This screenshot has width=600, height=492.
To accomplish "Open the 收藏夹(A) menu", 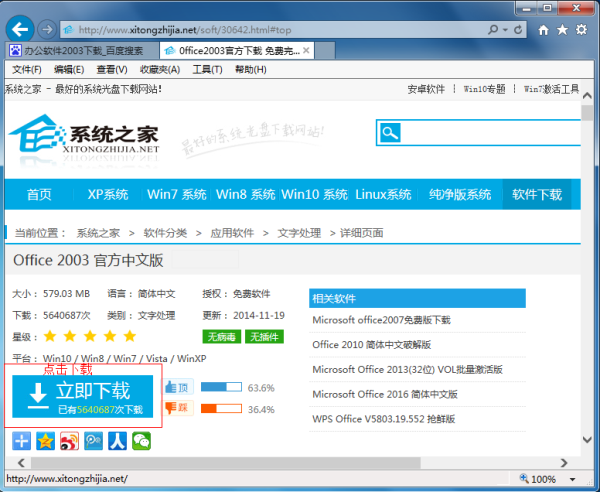I will pos(160,69).
